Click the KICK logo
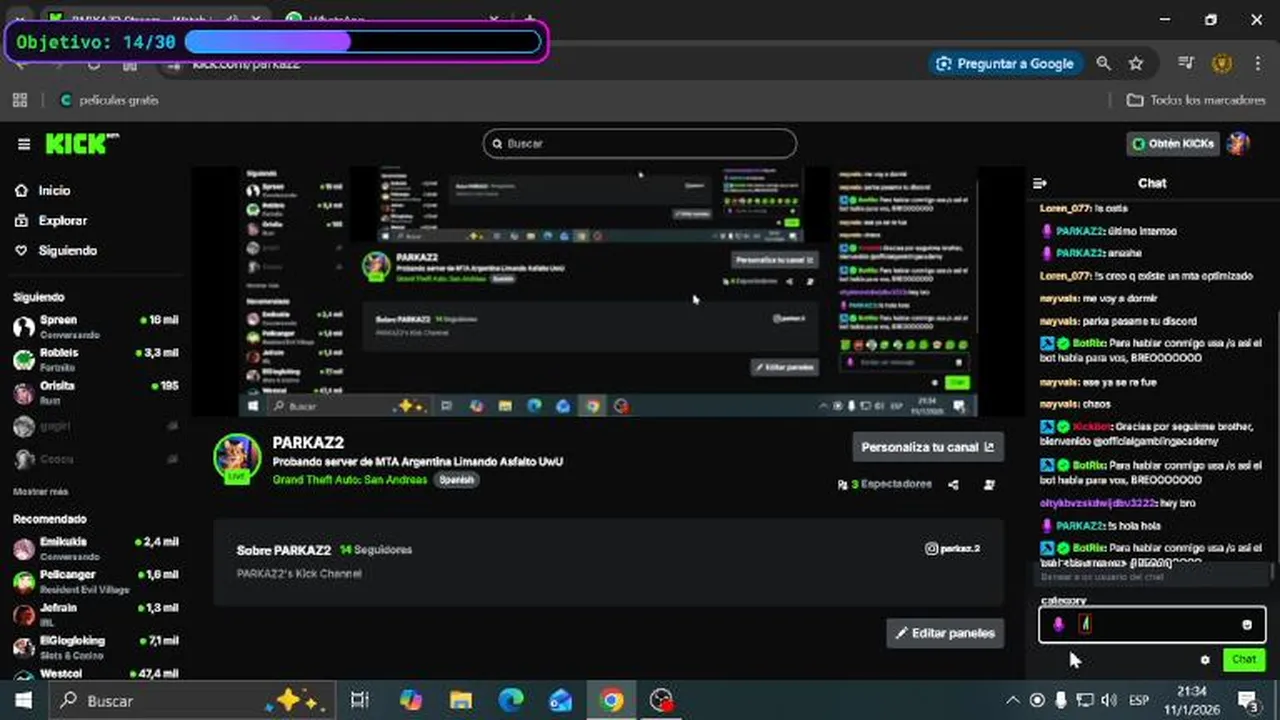The width and height of the screenshot is (1280, 720). (x=81, y=144)
